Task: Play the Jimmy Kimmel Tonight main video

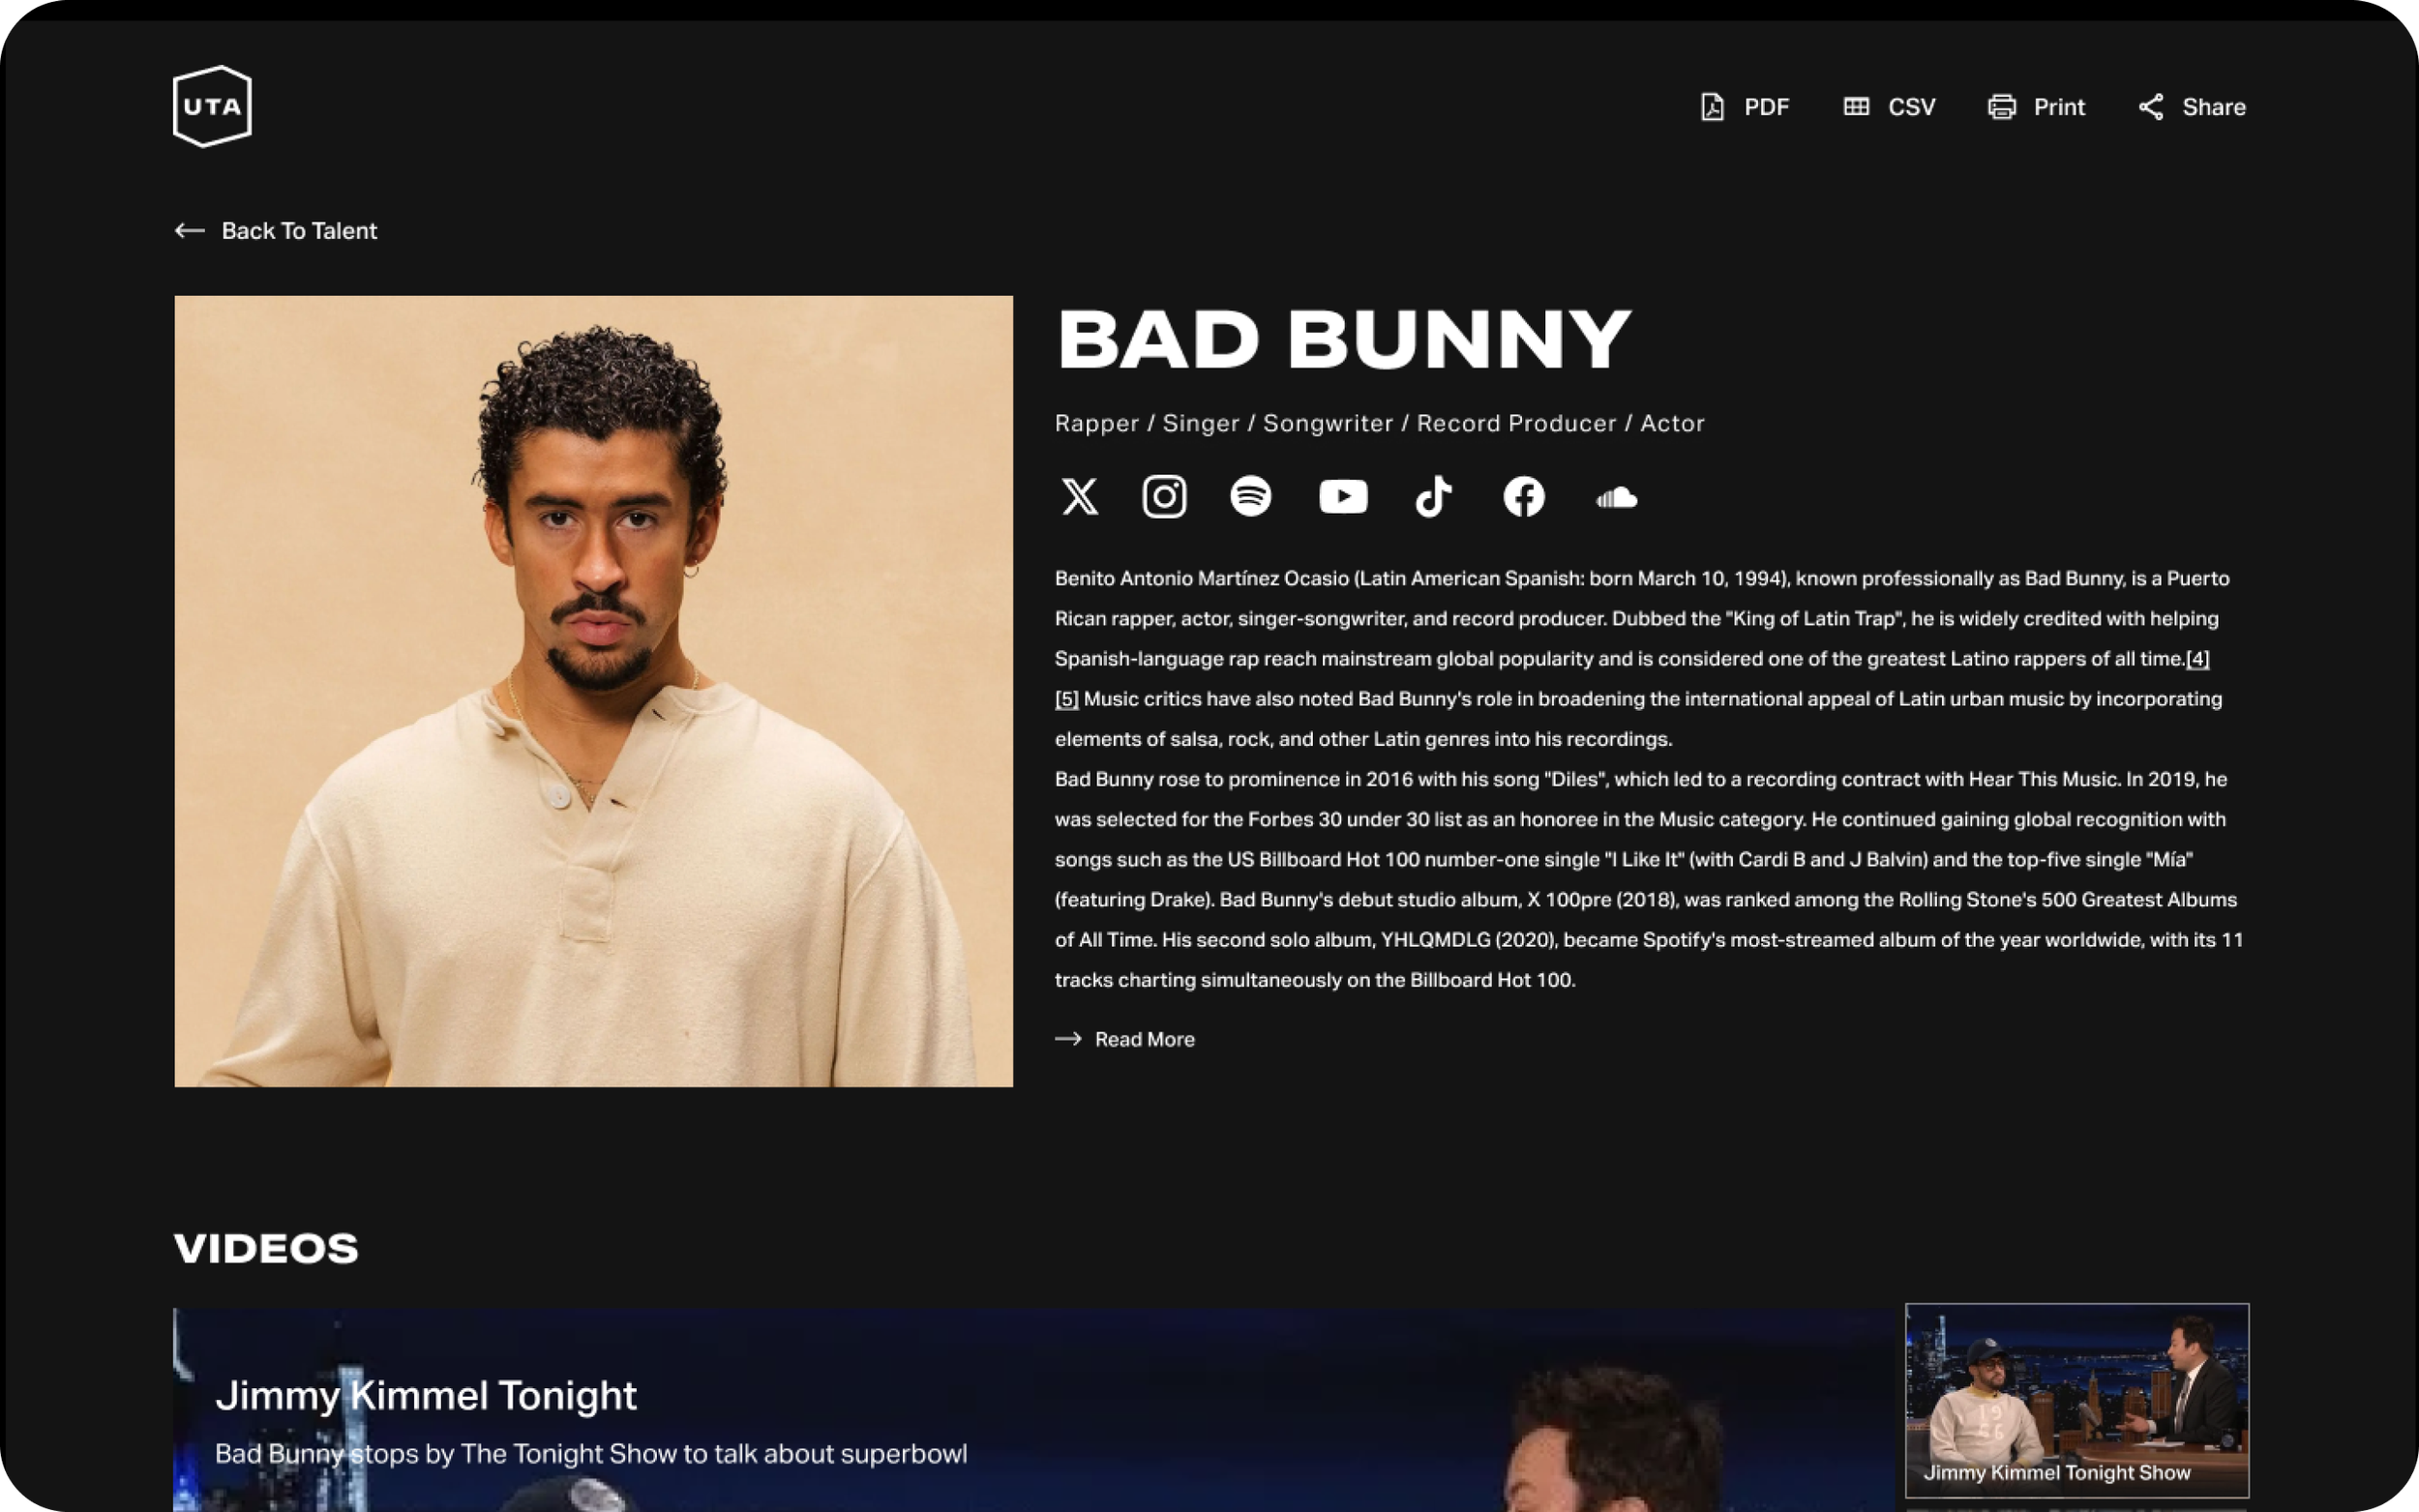Action: (1034, 1409)
